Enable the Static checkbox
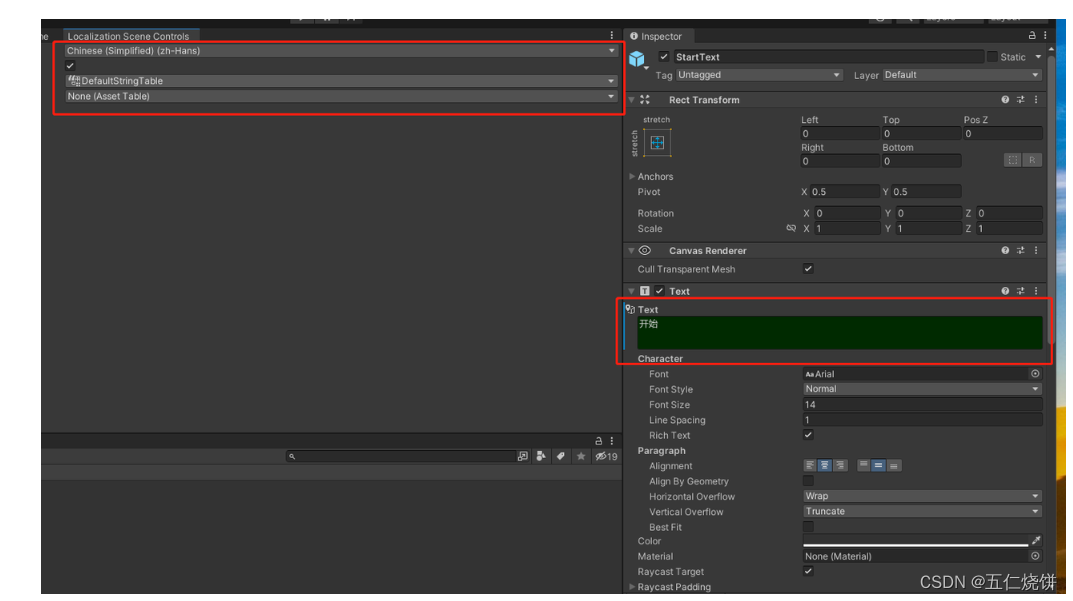Viewport: 1073px width, 601px height. coord(992,57)
